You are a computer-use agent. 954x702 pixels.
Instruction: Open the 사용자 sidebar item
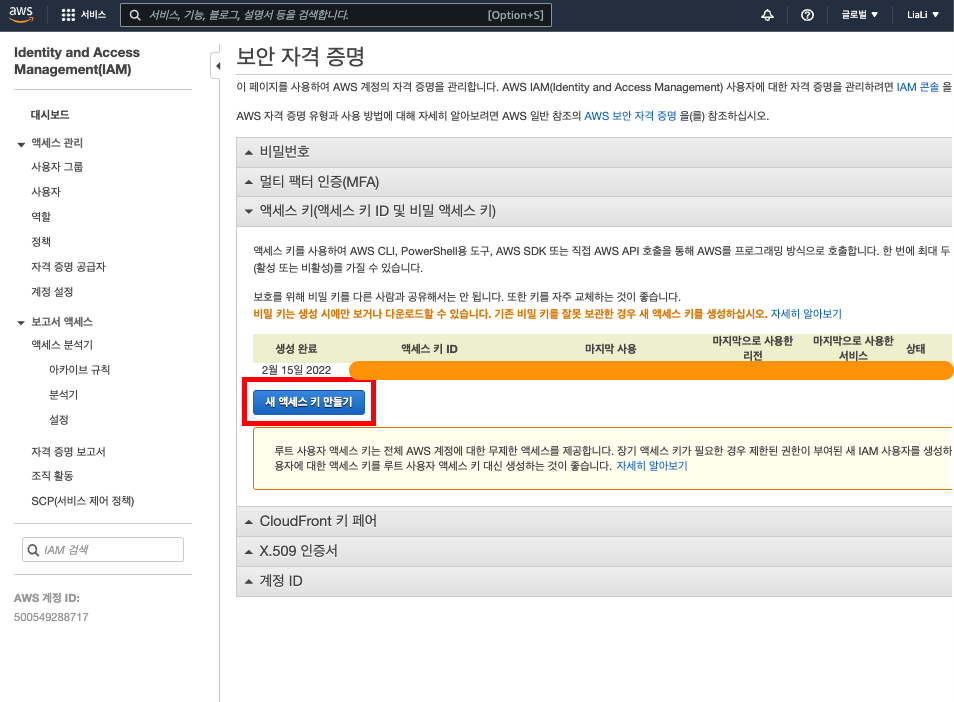pyautogui.click(x=46, y=192)
